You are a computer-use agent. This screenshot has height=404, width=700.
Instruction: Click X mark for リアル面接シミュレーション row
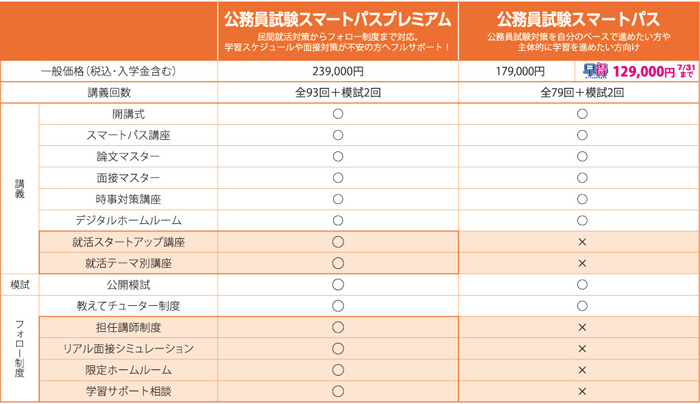pos(582,349)
